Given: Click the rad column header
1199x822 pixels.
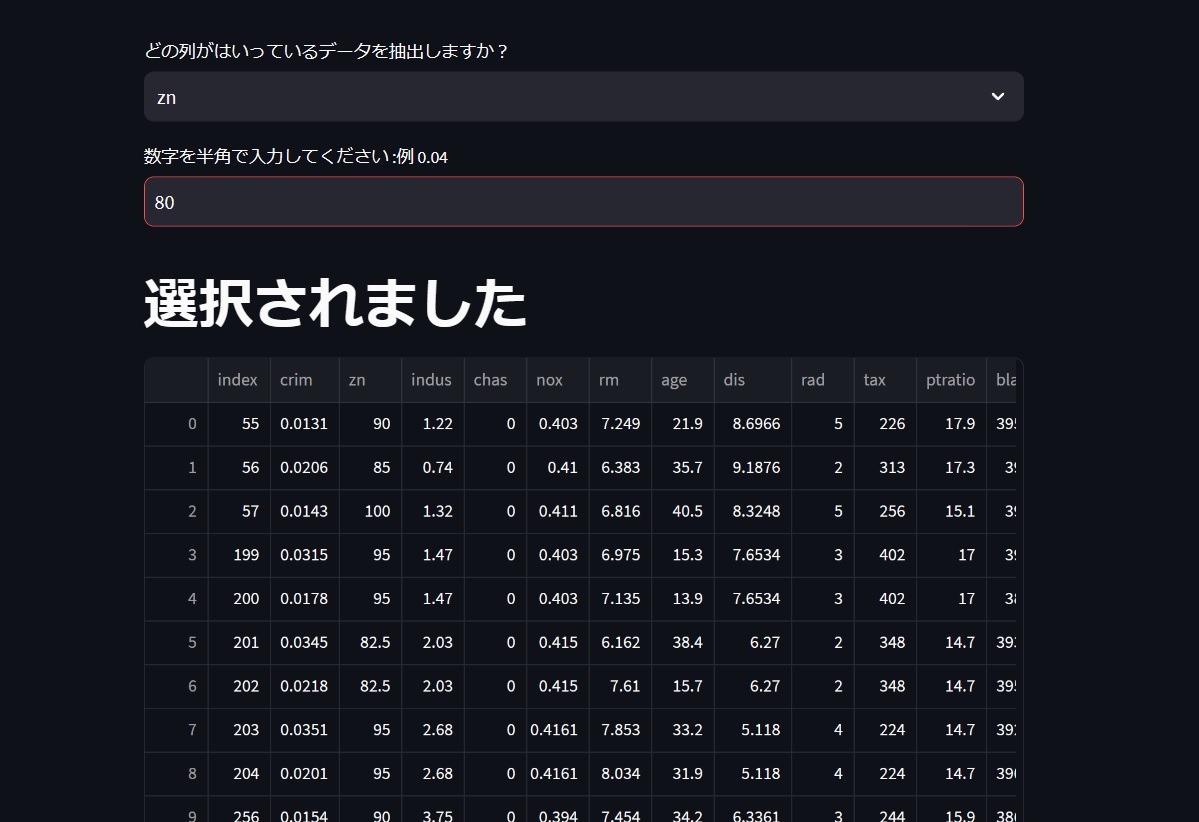Looking at the screenshot, I should [812, 380].
